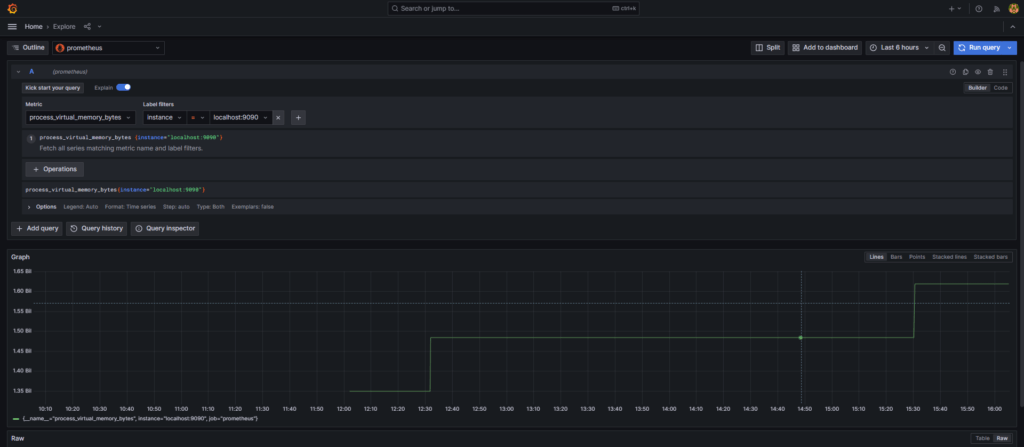This screenshot has height=447, width=1024.
Task: Select Stacked lines graph style
Action: pos(949,257)
